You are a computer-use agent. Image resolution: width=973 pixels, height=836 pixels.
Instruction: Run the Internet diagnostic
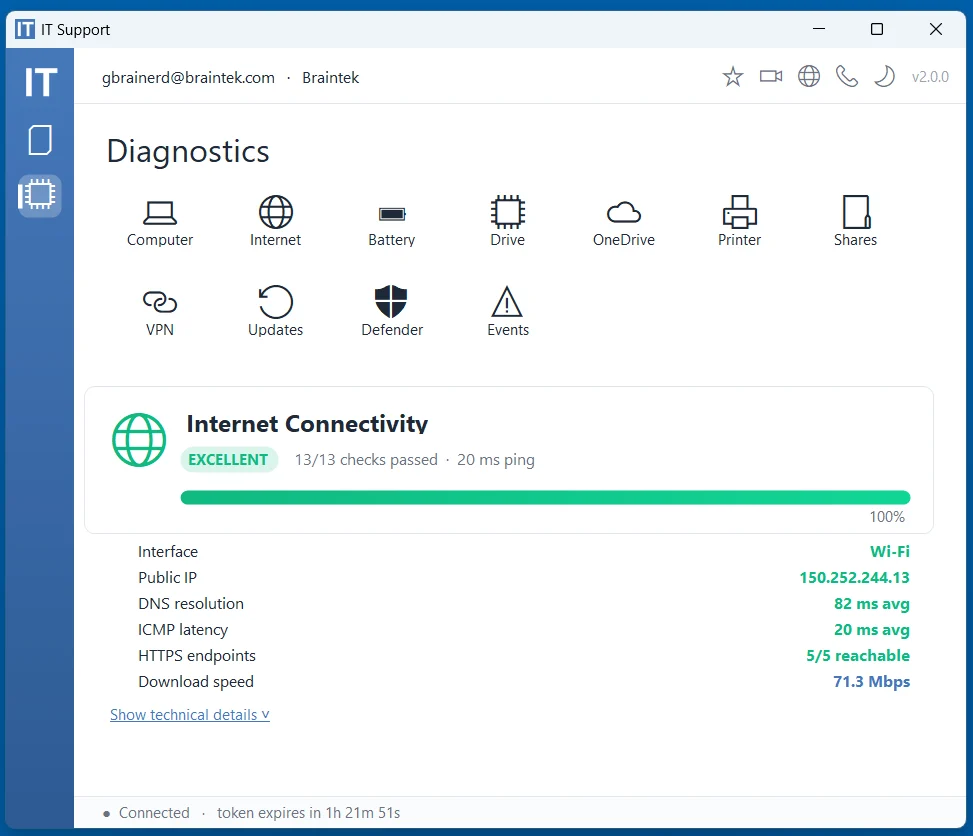coord(276,223)
